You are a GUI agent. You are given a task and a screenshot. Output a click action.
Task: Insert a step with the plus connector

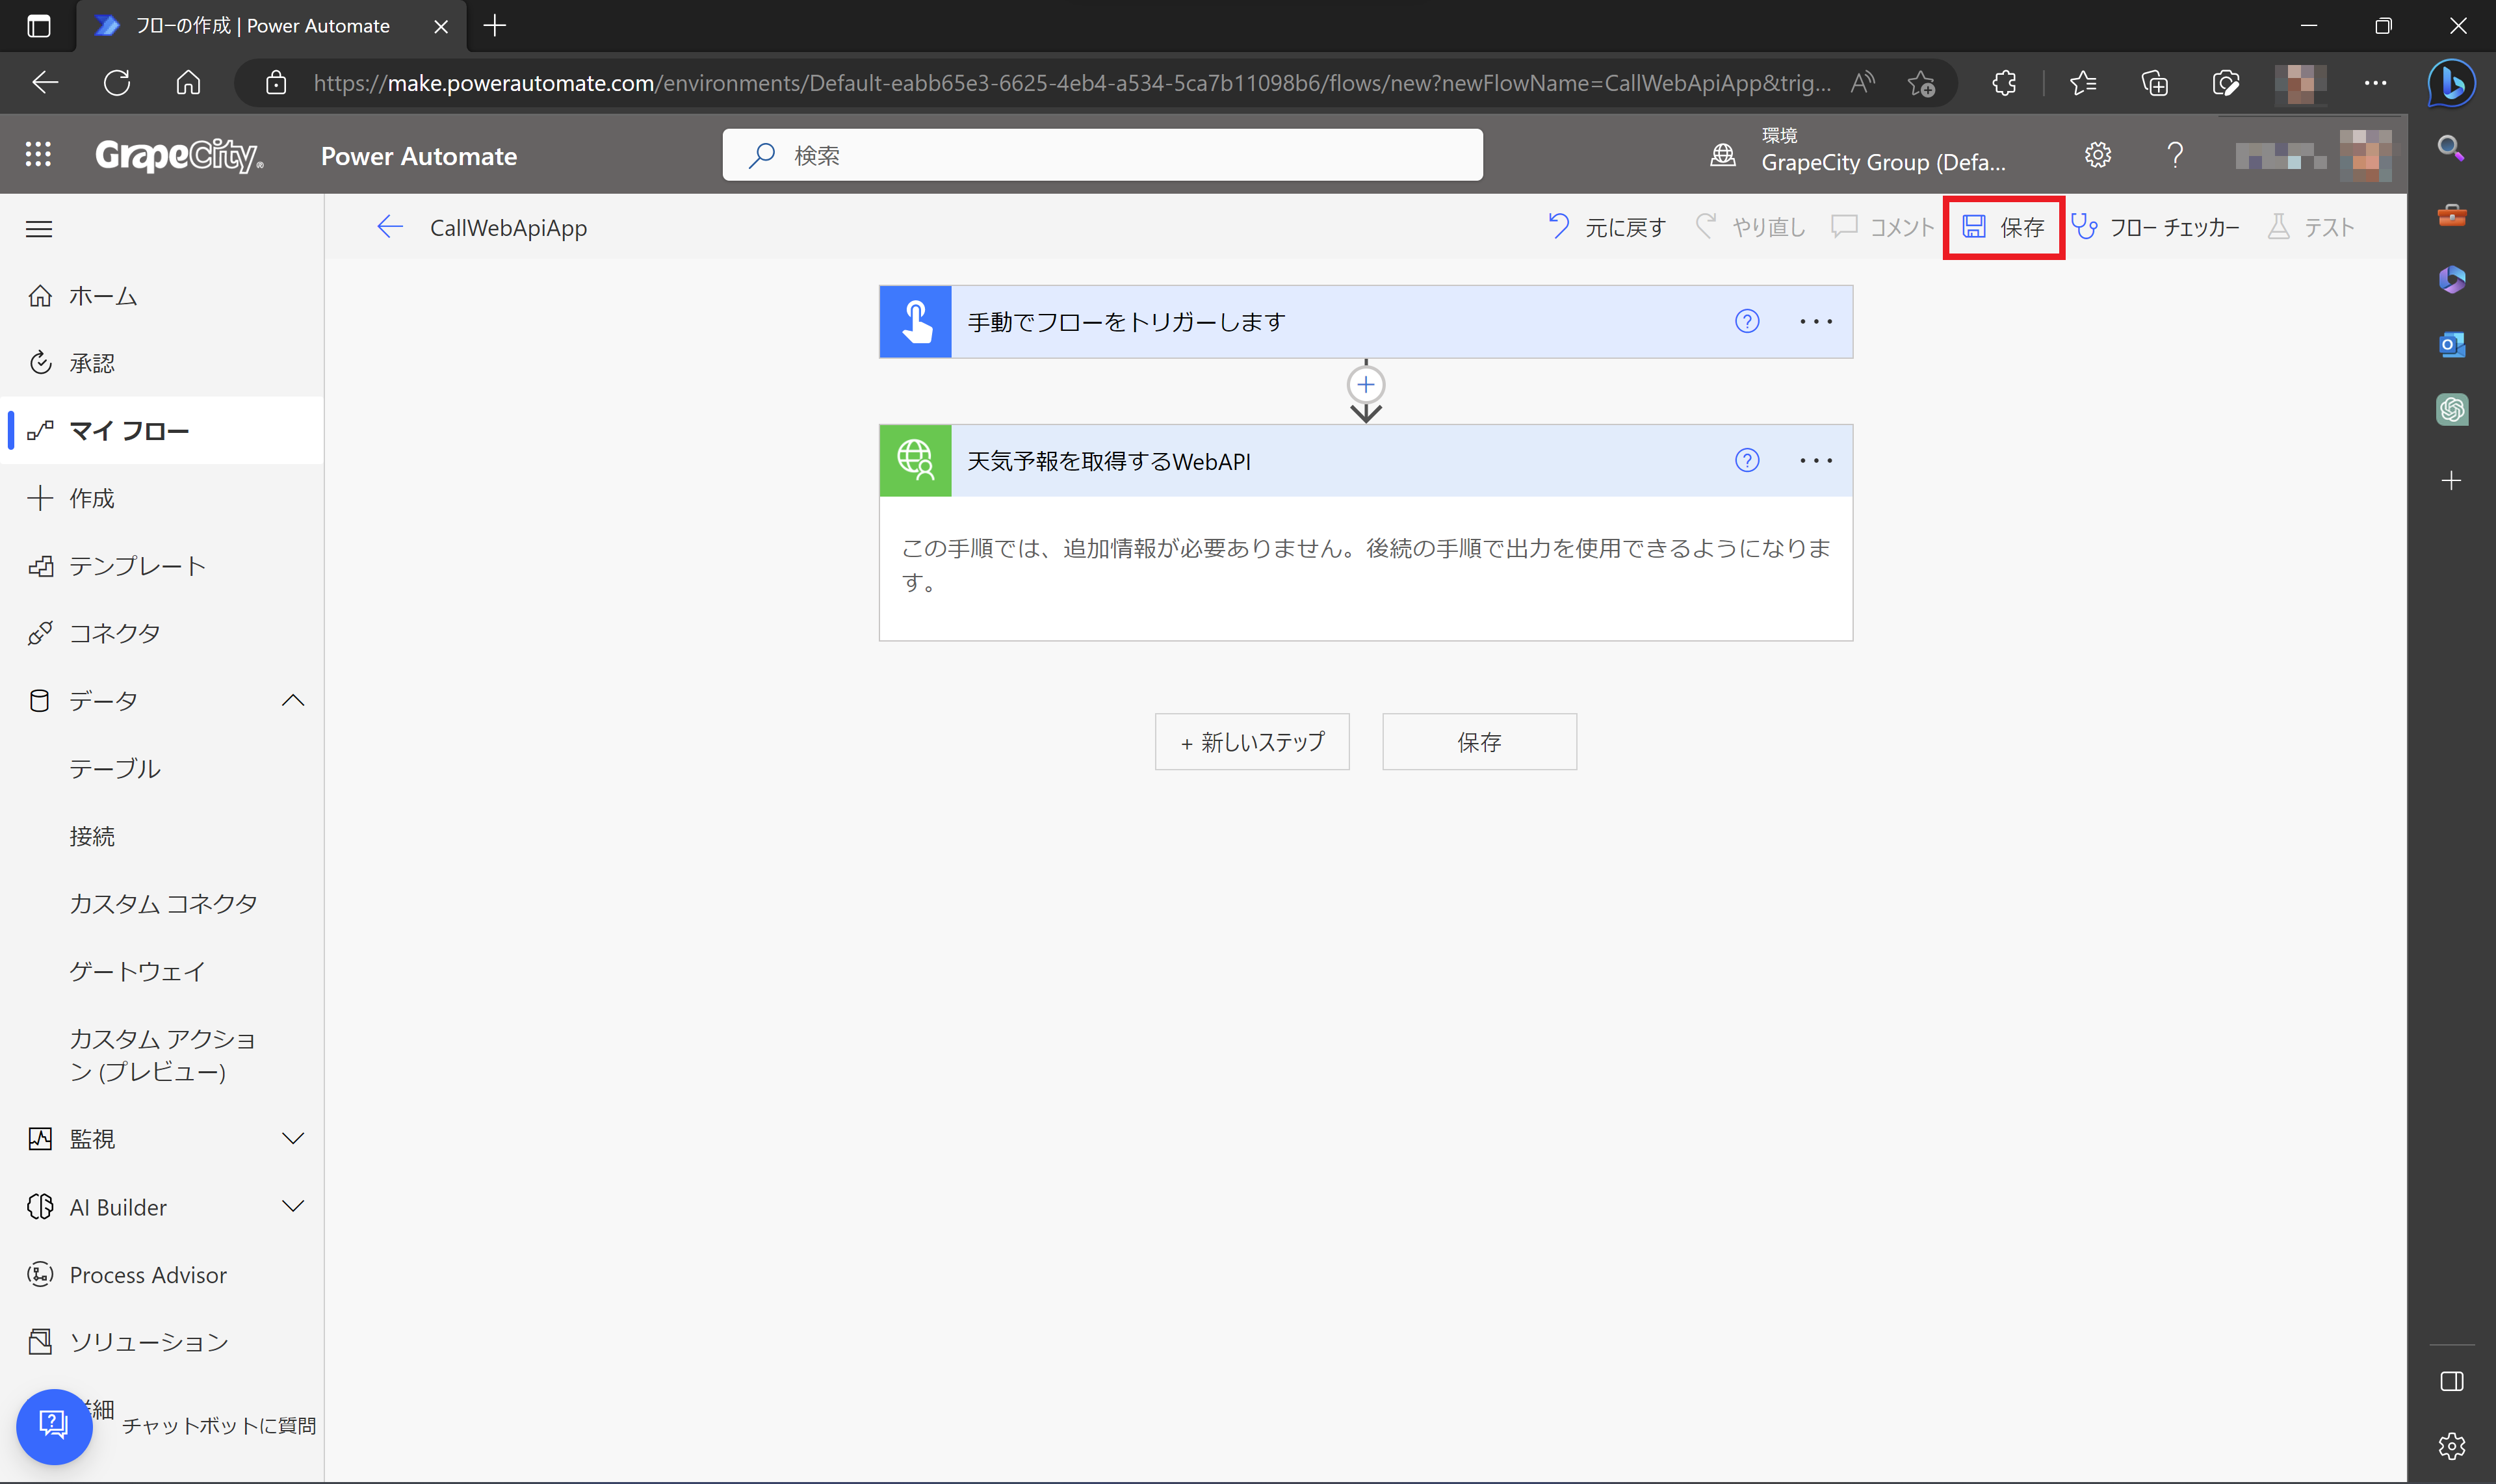[x=1365, y=385]
